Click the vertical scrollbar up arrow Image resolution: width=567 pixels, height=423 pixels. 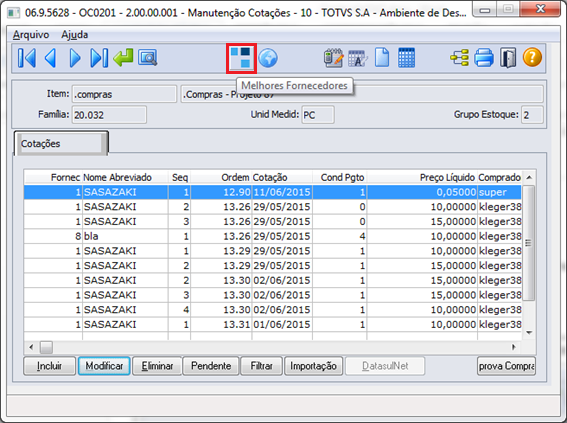(529, 177)
